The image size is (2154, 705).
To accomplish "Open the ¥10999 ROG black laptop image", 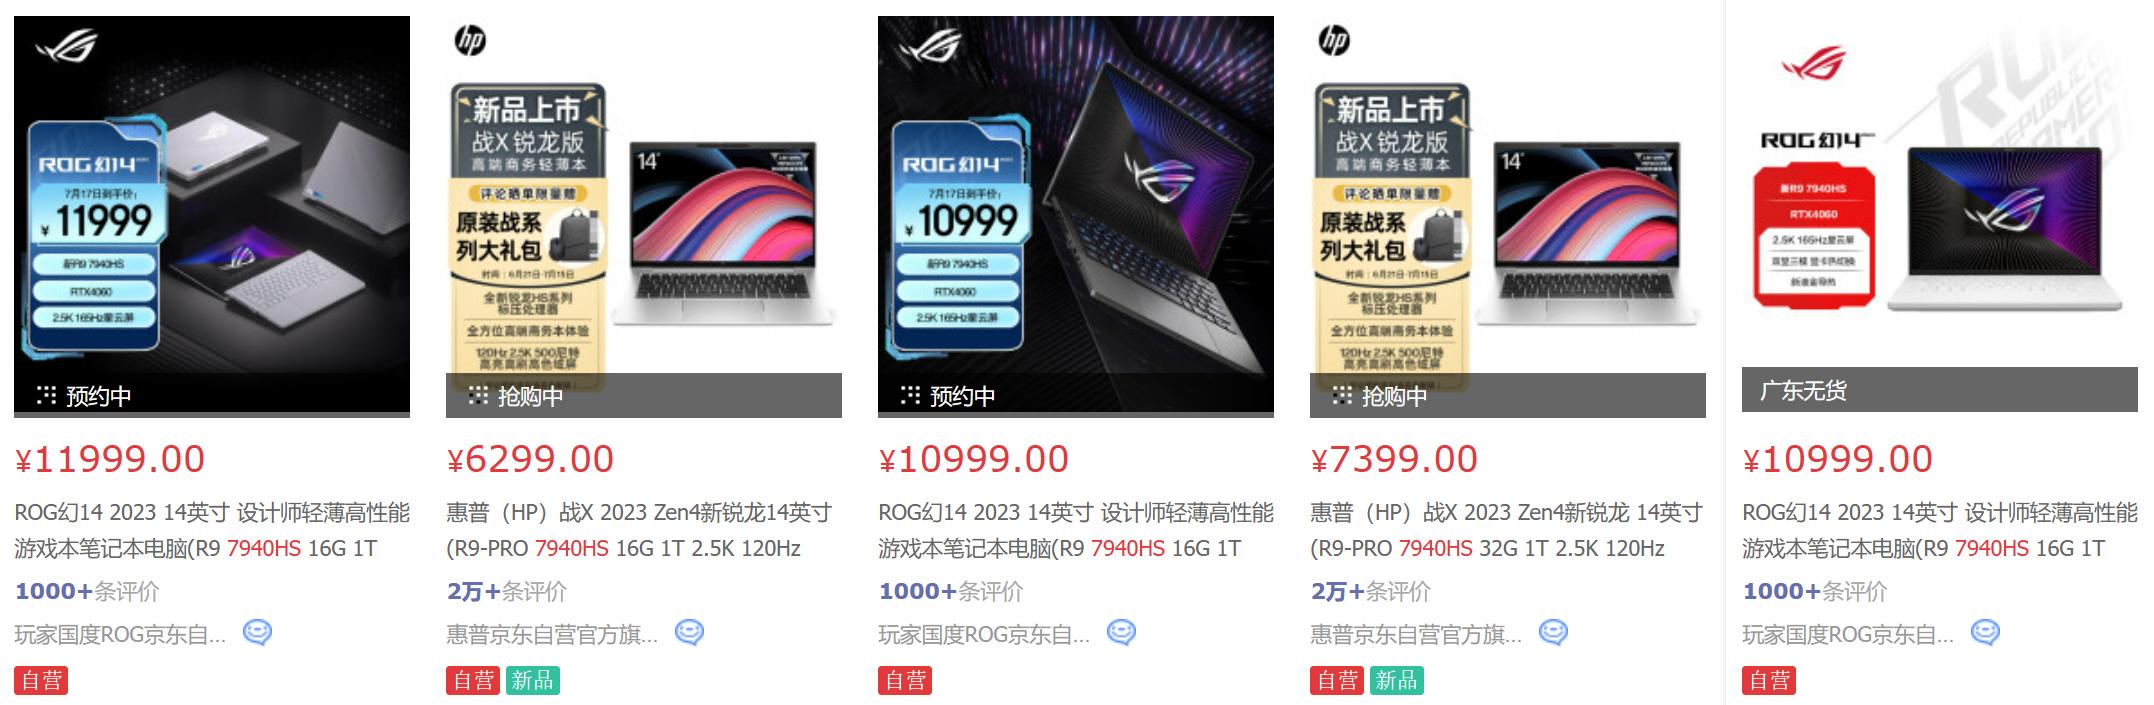I will click(x=1076, y=216).
